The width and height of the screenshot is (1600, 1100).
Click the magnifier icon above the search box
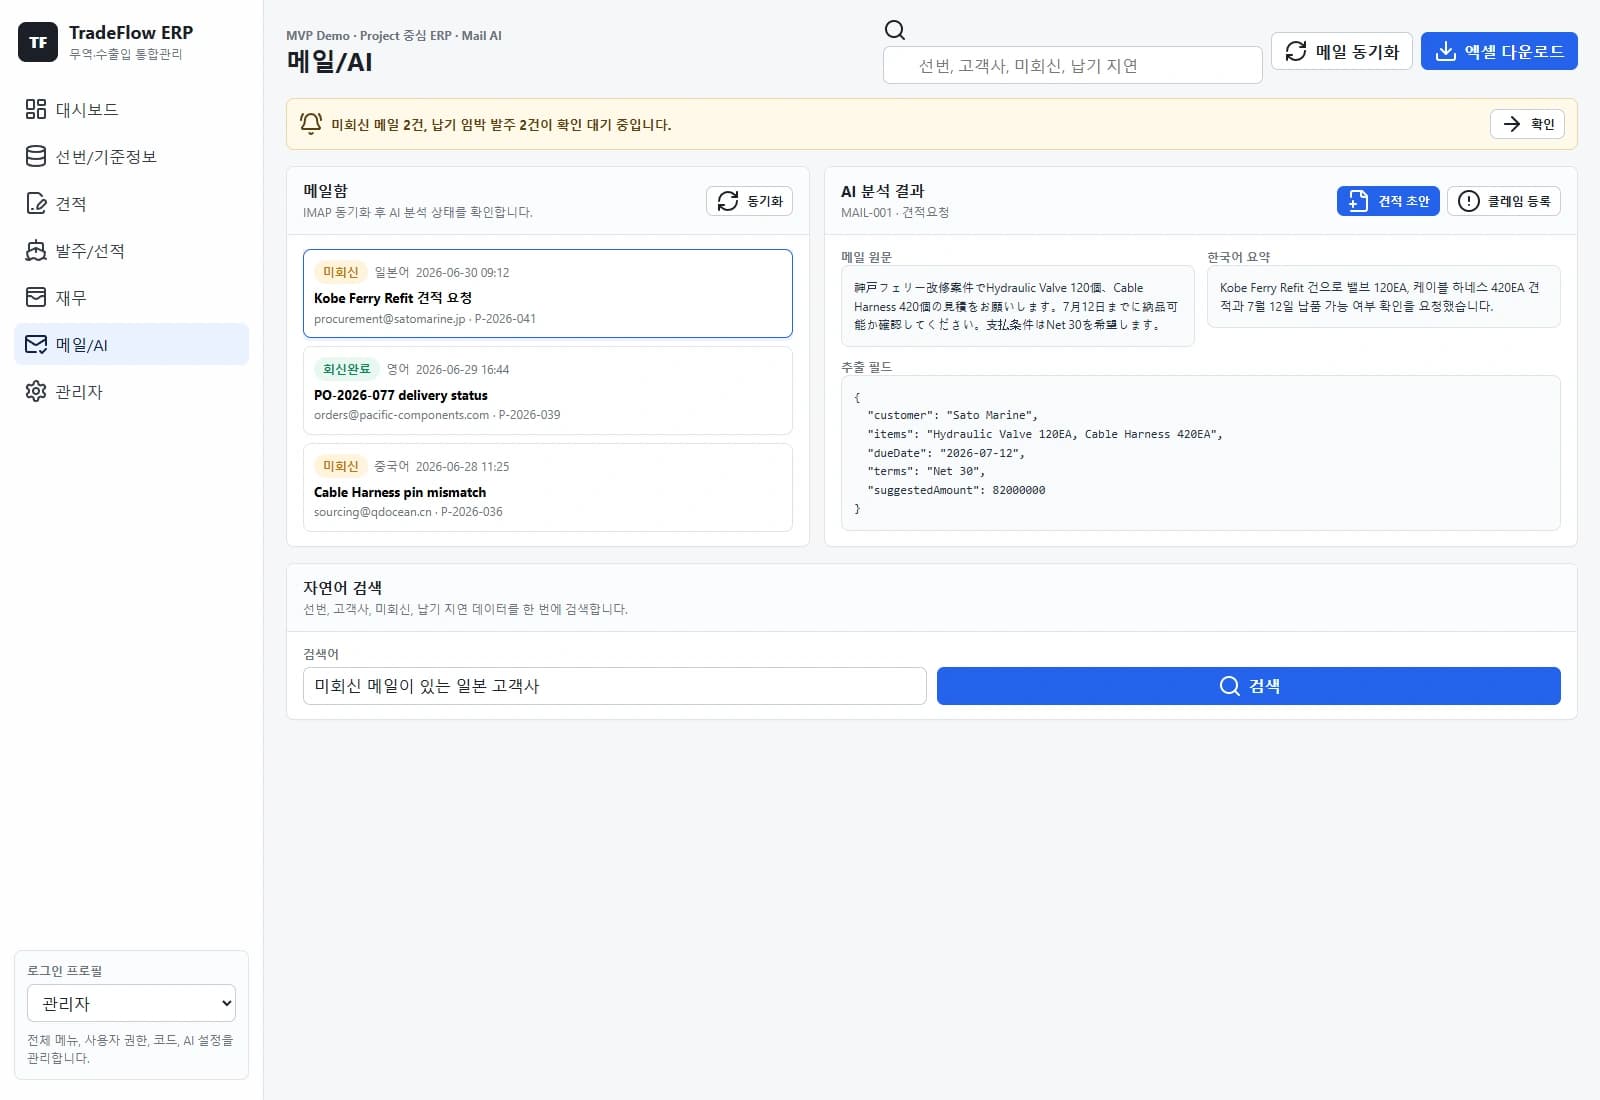tap(895, 30)
